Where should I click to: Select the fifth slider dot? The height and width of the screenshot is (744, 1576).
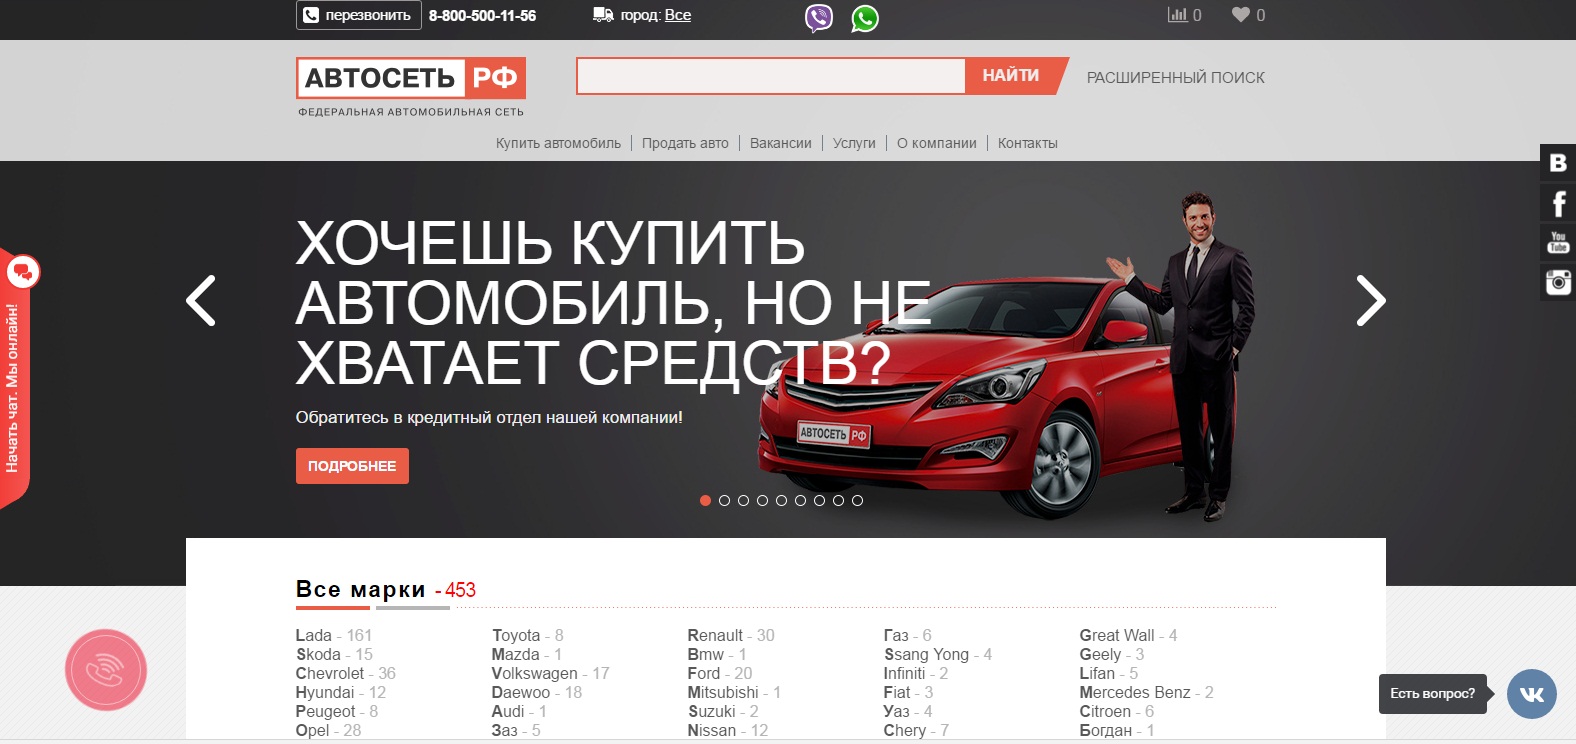[781, 500]
